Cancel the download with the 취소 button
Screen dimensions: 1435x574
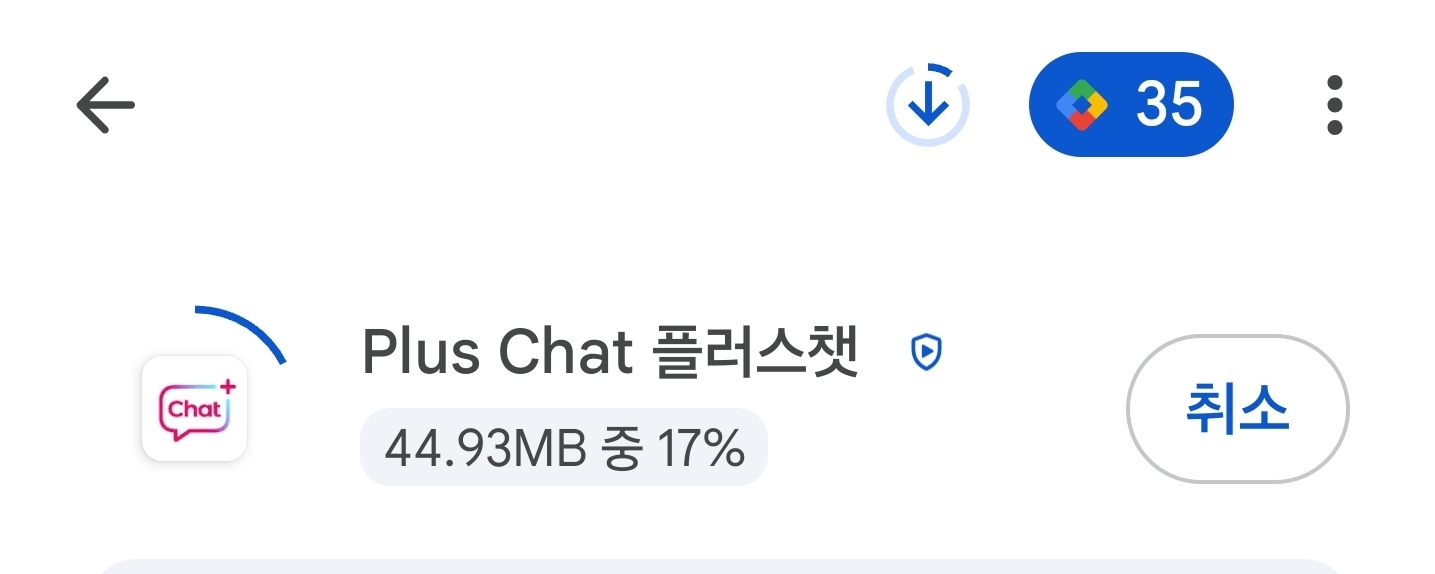coord(1238,409)
